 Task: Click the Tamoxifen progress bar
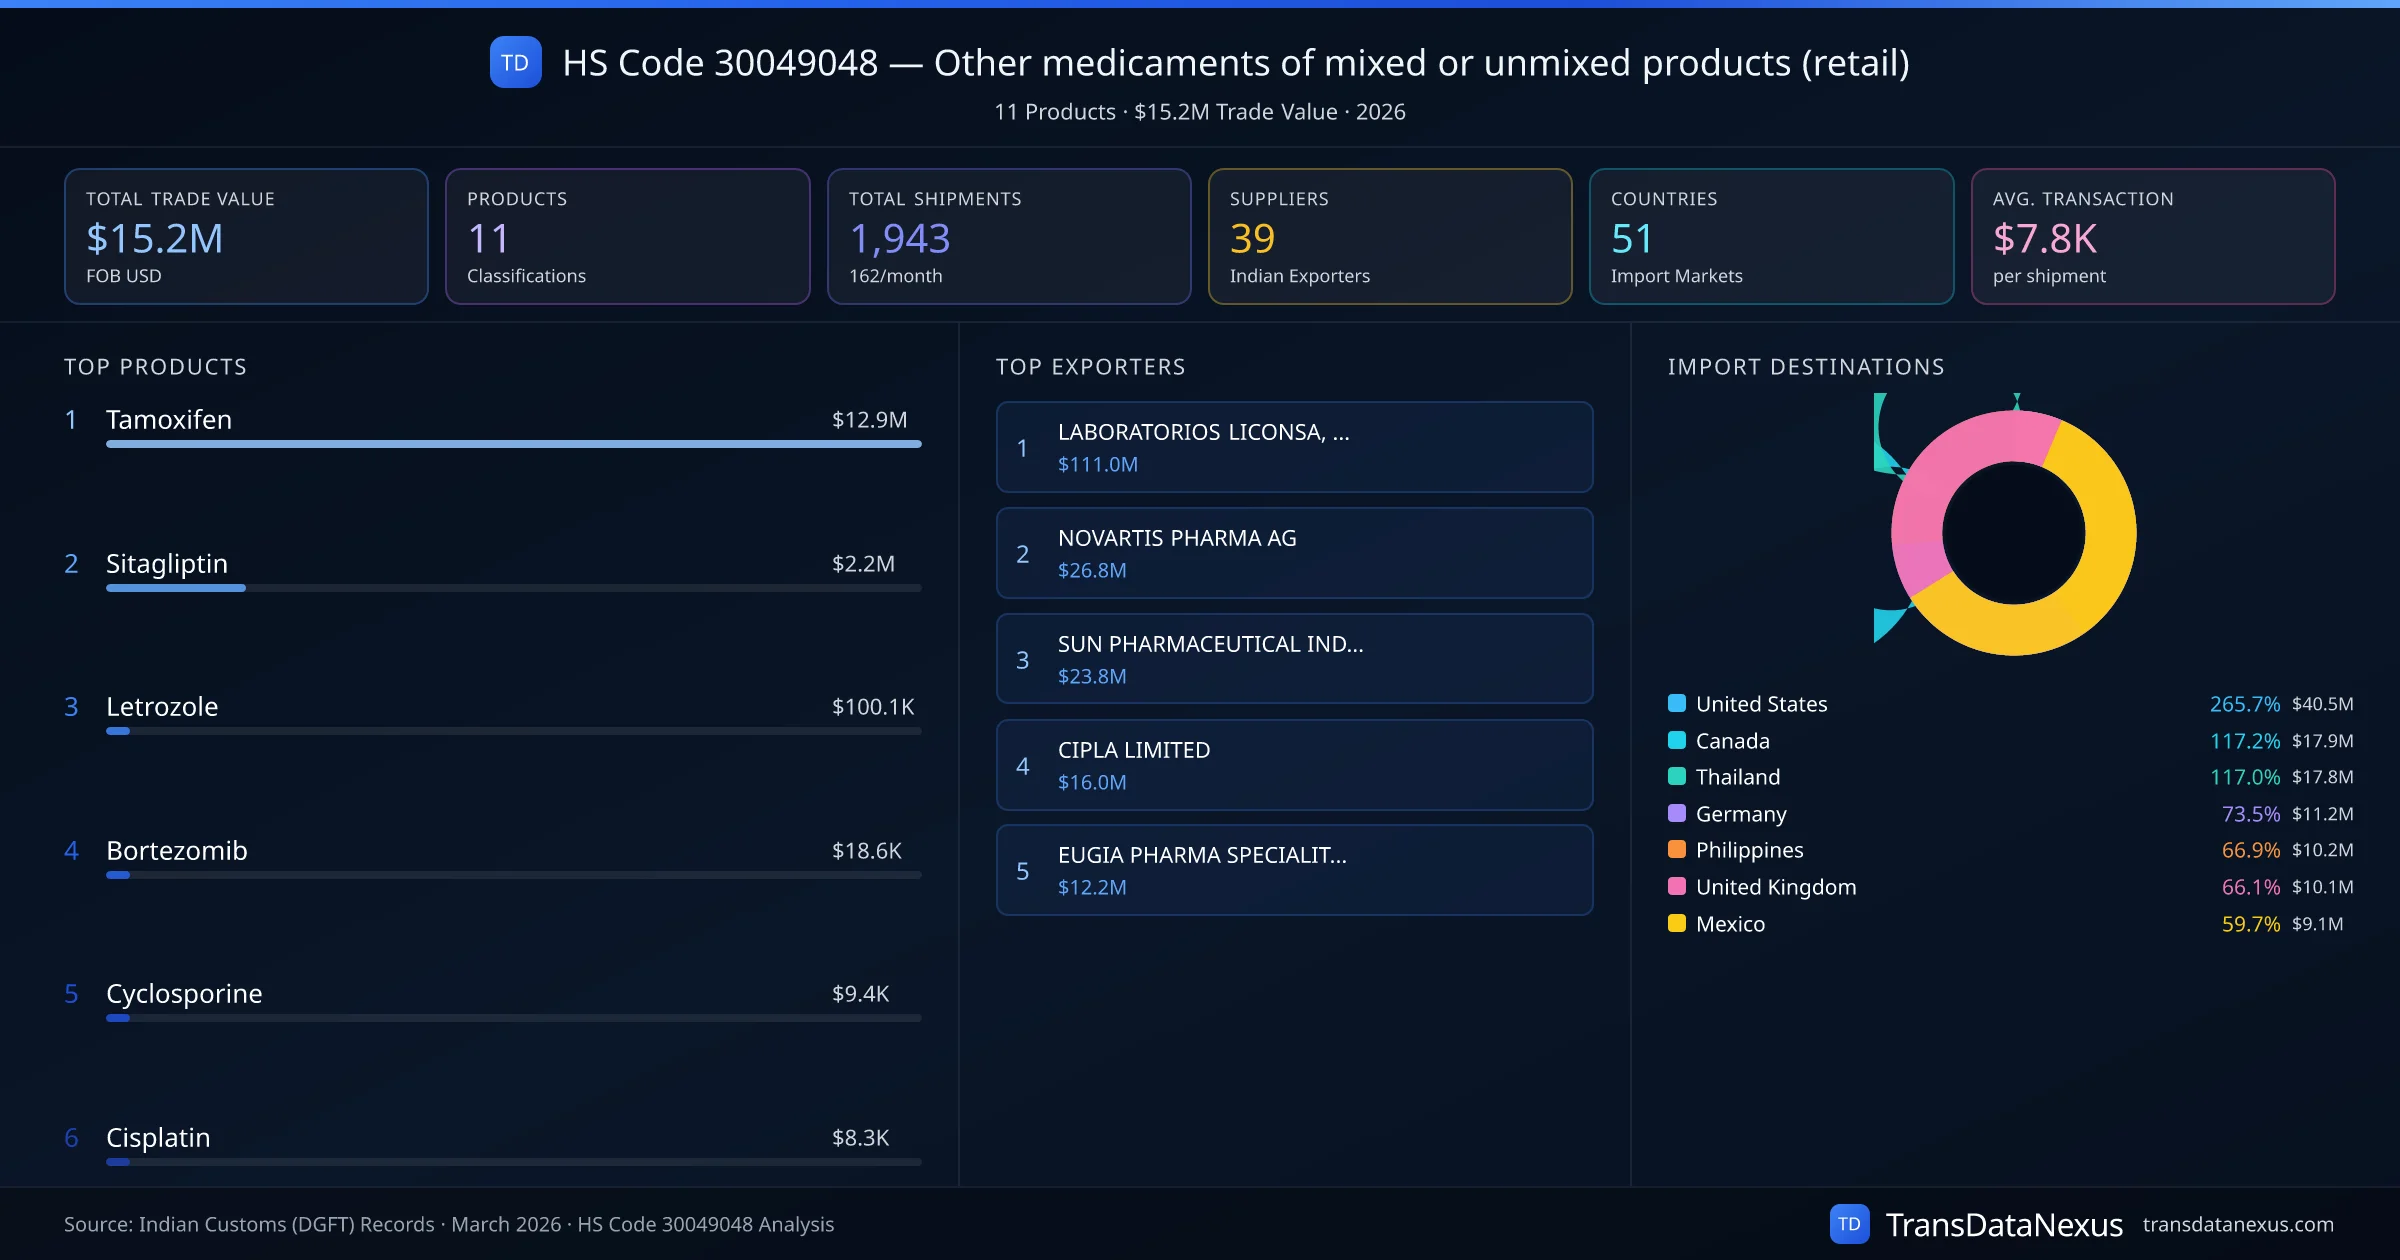511,445
